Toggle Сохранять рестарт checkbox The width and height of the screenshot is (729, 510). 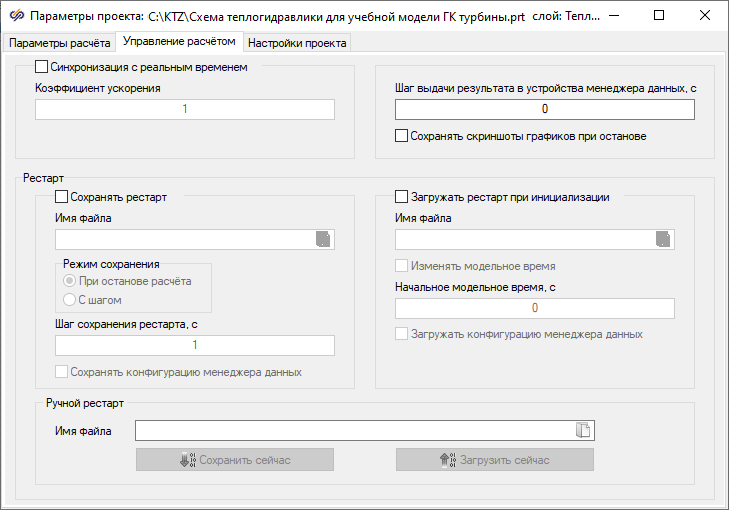62,197
